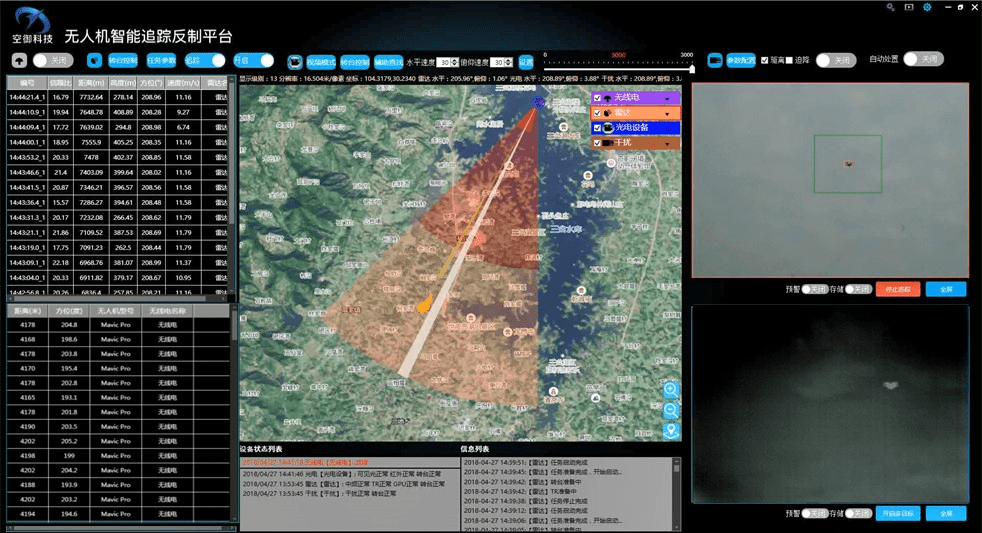
Task: Click the map location marker icon
Action: 670,431
